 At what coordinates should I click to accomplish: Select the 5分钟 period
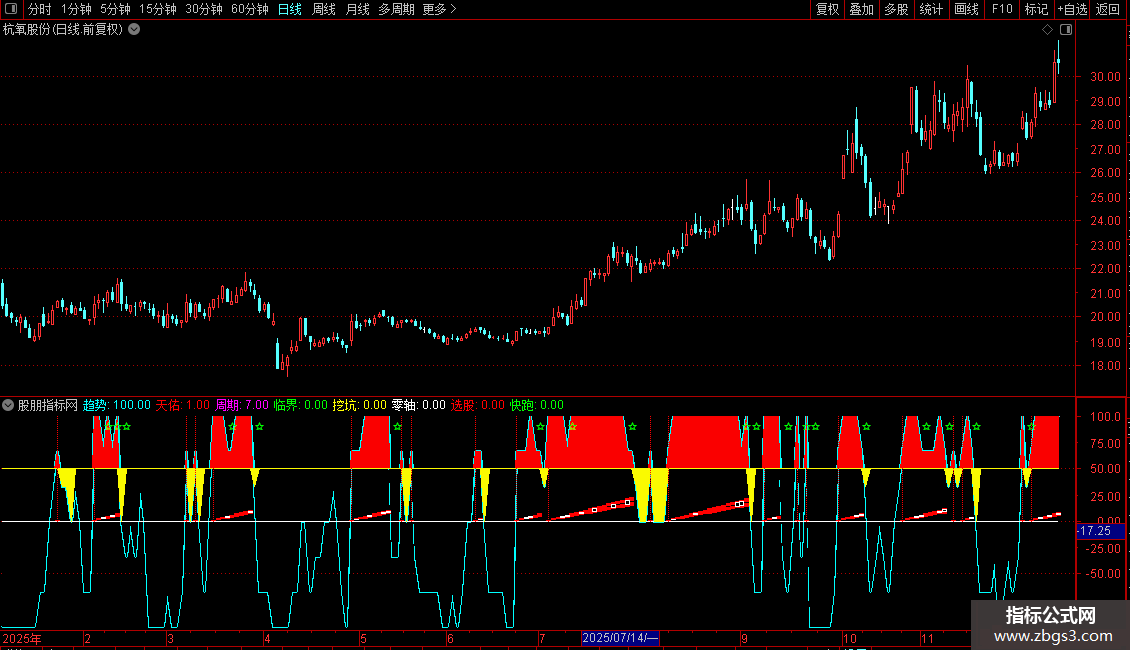point(115,9)
